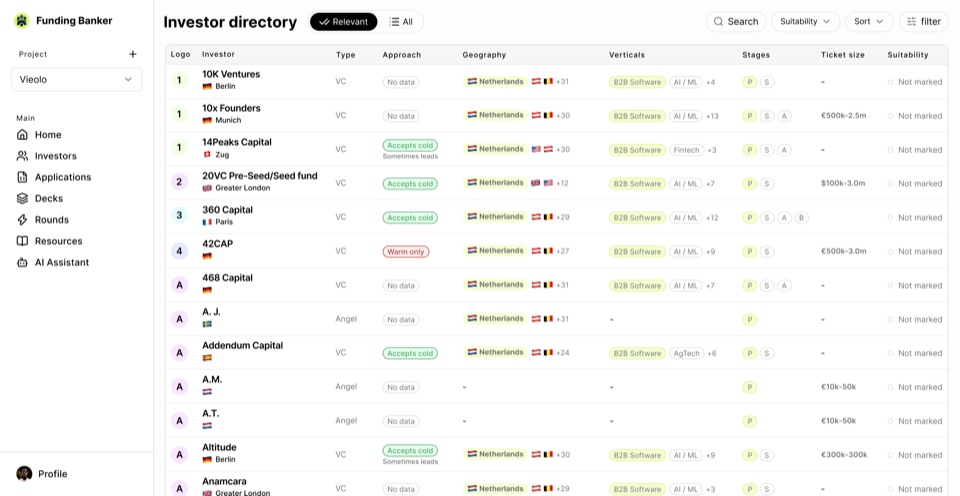Add a new project with plus icon
960x496 pixels.
coord(133,54)
